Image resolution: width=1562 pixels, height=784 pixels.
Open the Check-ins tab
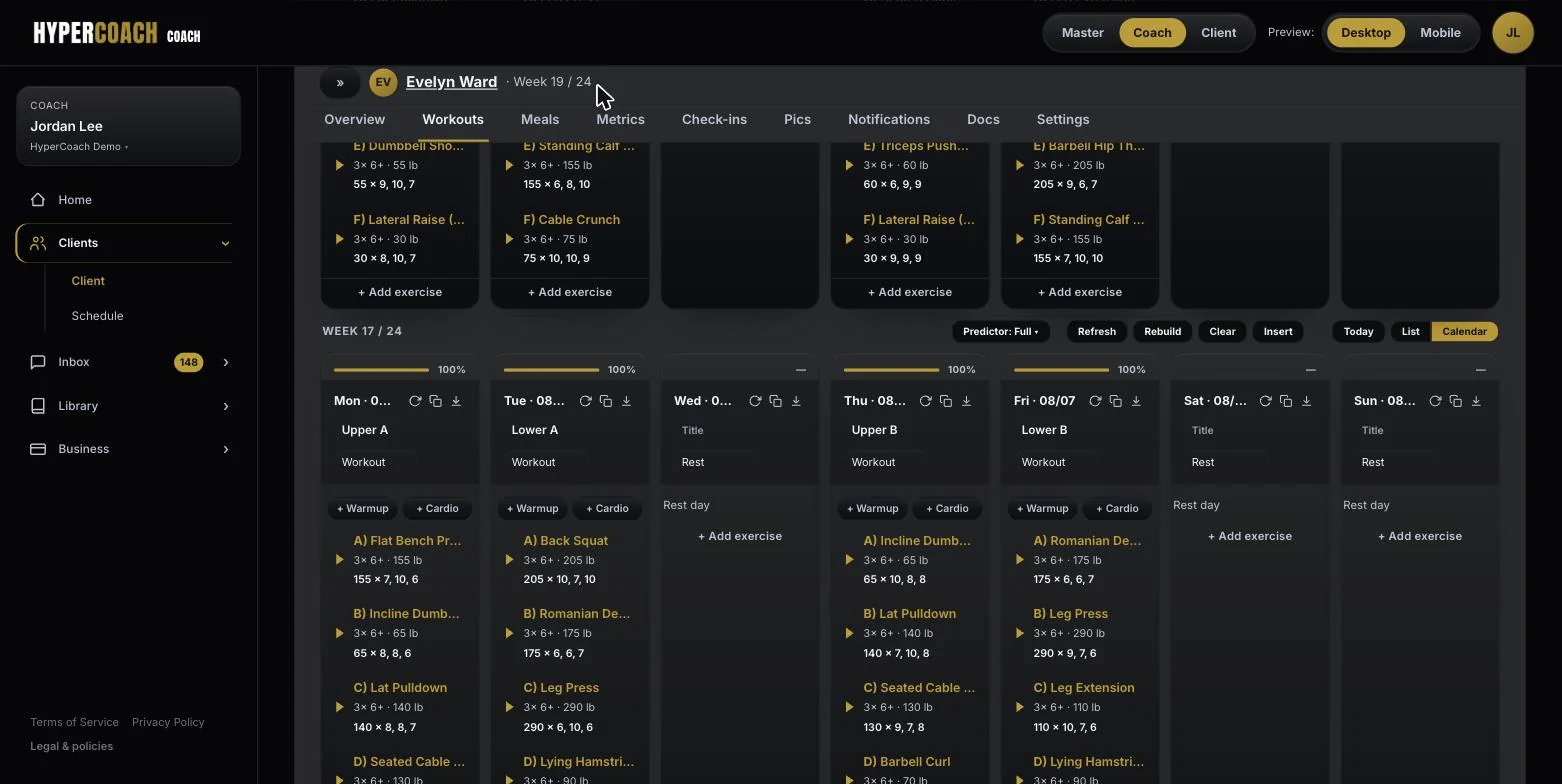tap(714, 119)
